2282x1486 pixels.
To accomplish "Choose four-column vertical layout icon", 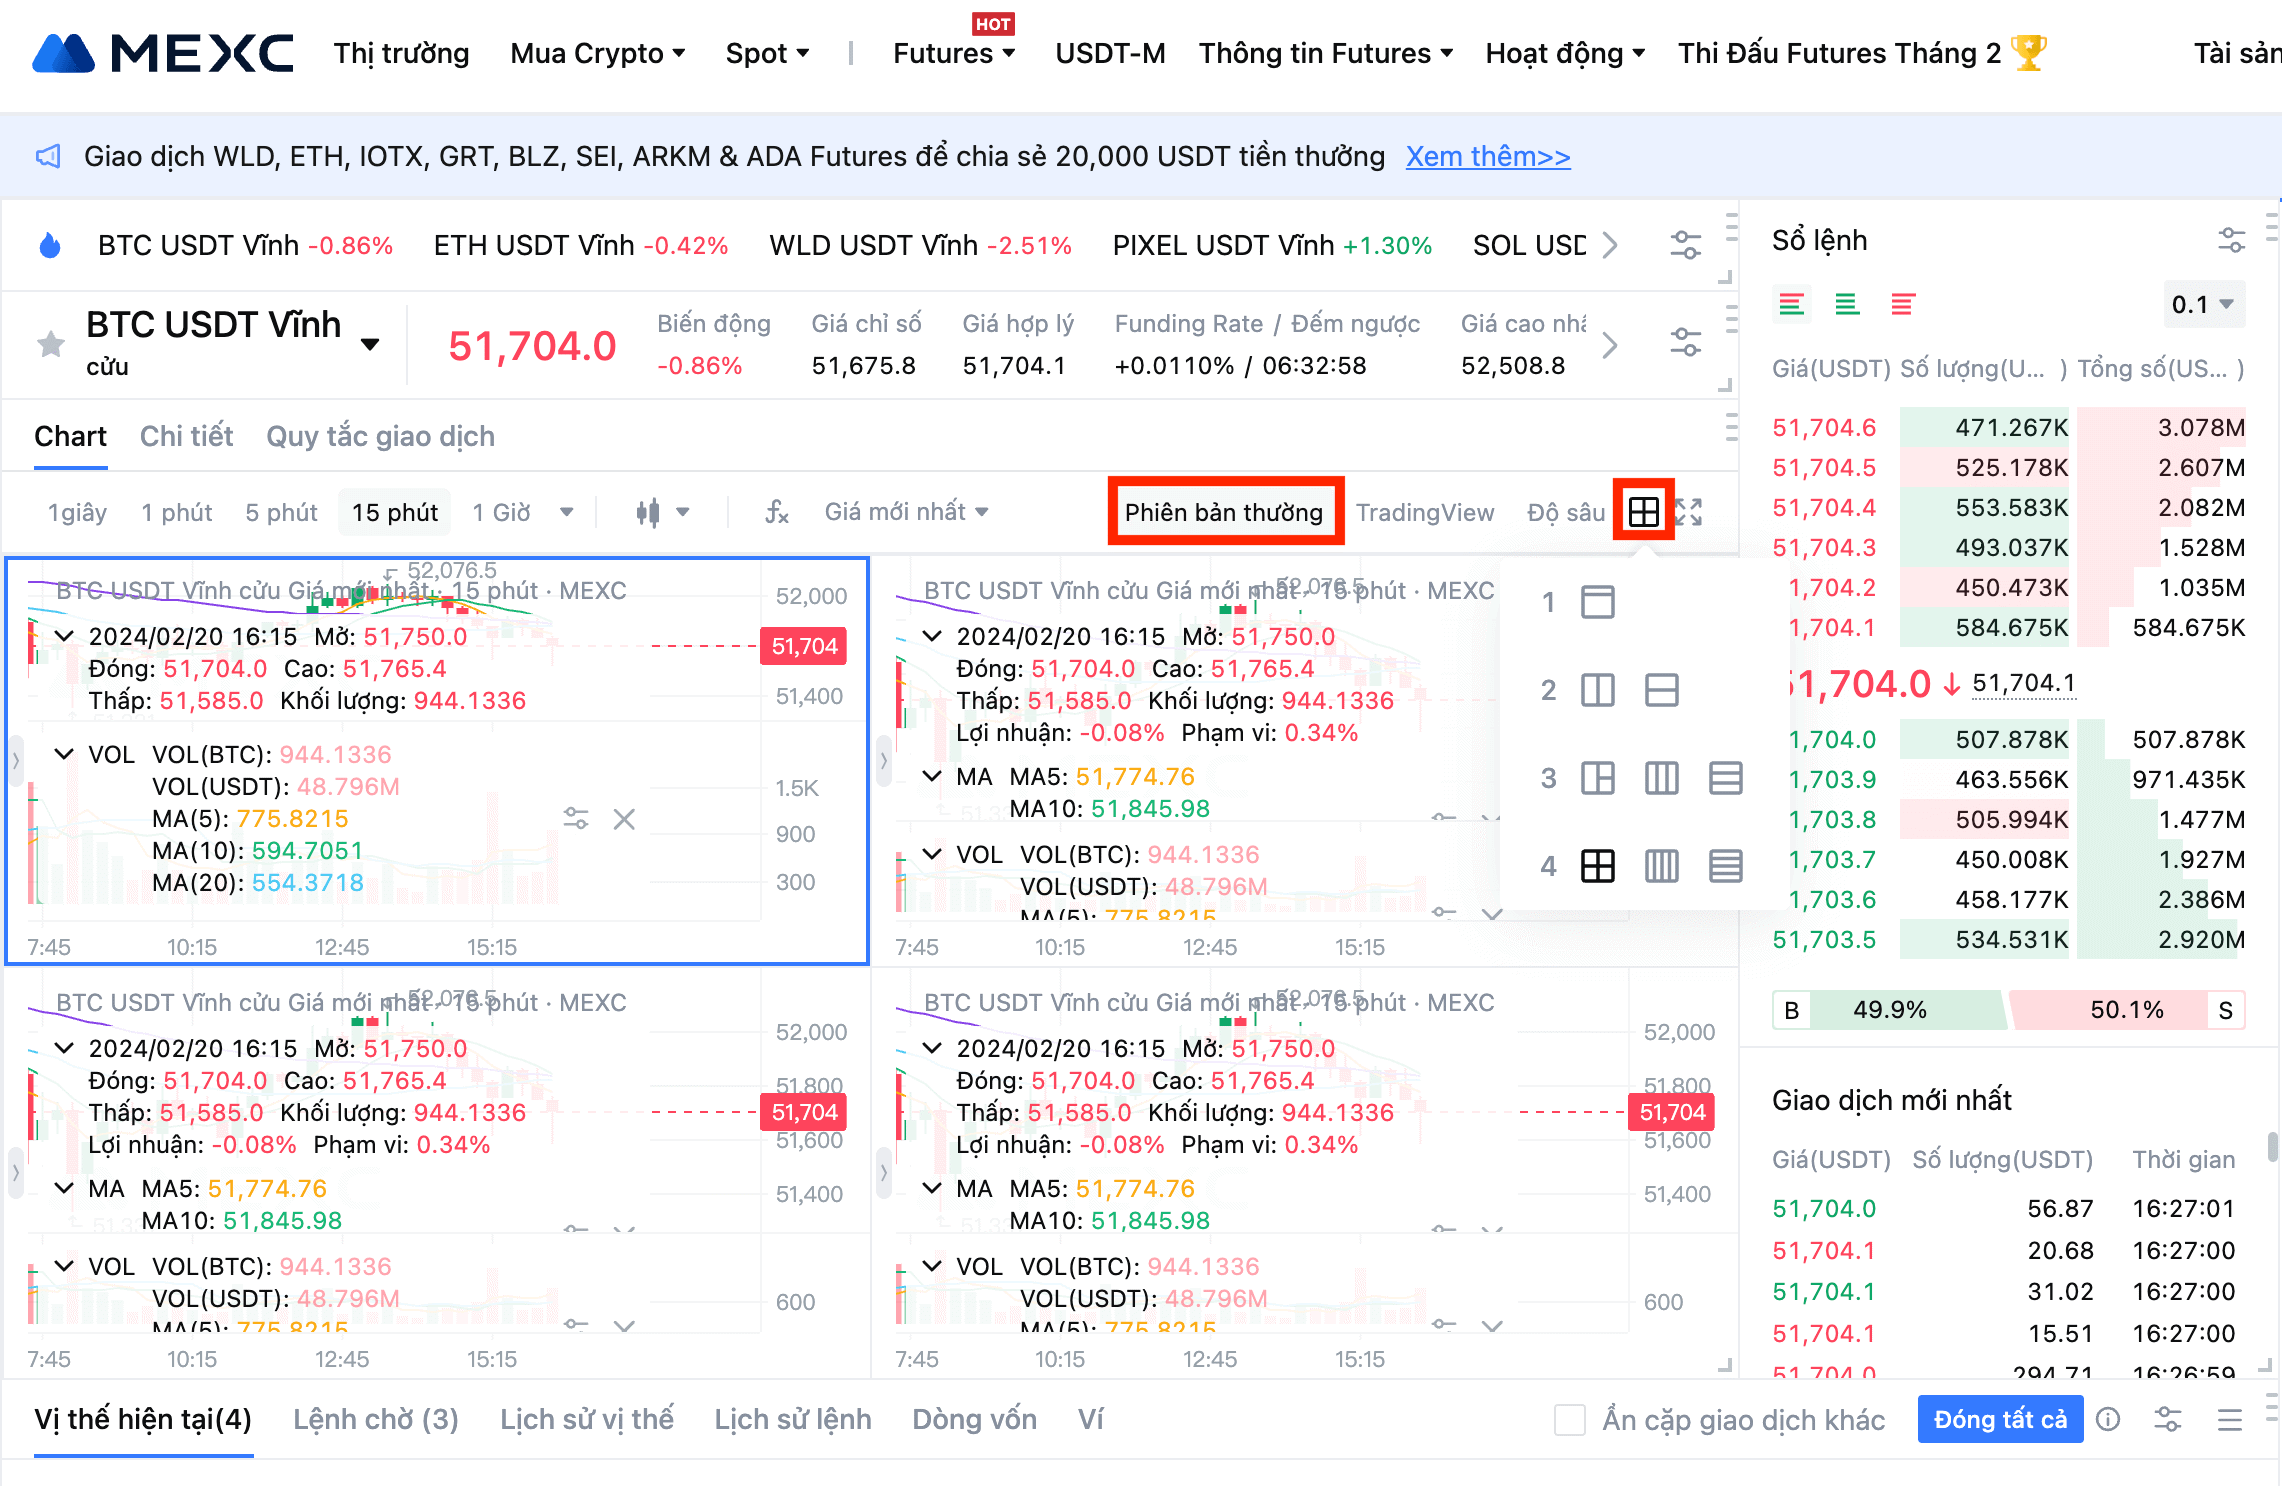I will click(x=1661, y=866).
